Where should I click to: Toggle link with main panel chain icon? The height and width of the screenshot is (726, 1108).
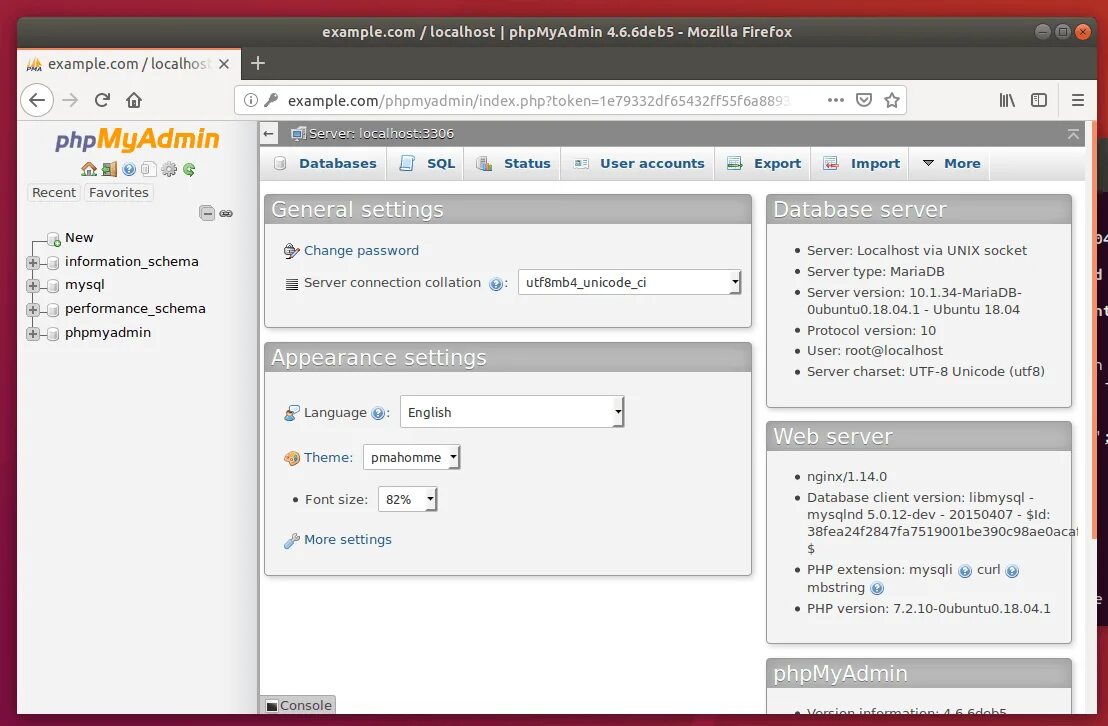click(226, 213)
